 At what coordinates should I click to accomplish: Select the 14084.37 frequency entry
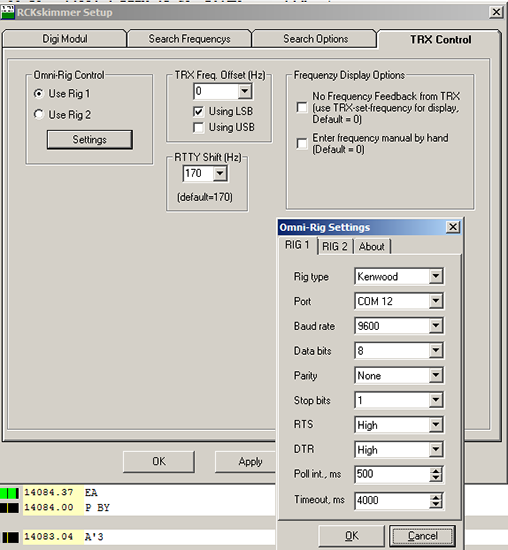point(48,492)
